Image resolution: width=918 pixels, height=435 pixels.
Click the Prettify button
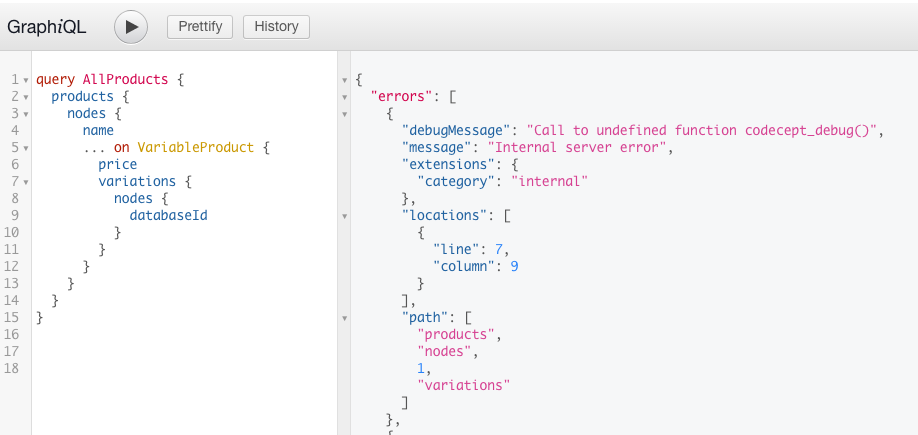click(200, 27)
